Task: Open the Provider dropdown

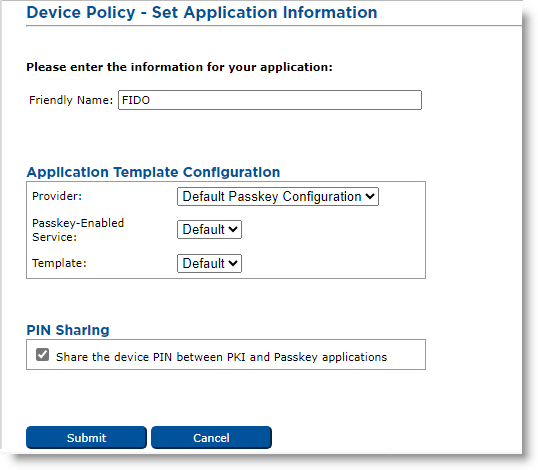Action: (x=278, y=197)
